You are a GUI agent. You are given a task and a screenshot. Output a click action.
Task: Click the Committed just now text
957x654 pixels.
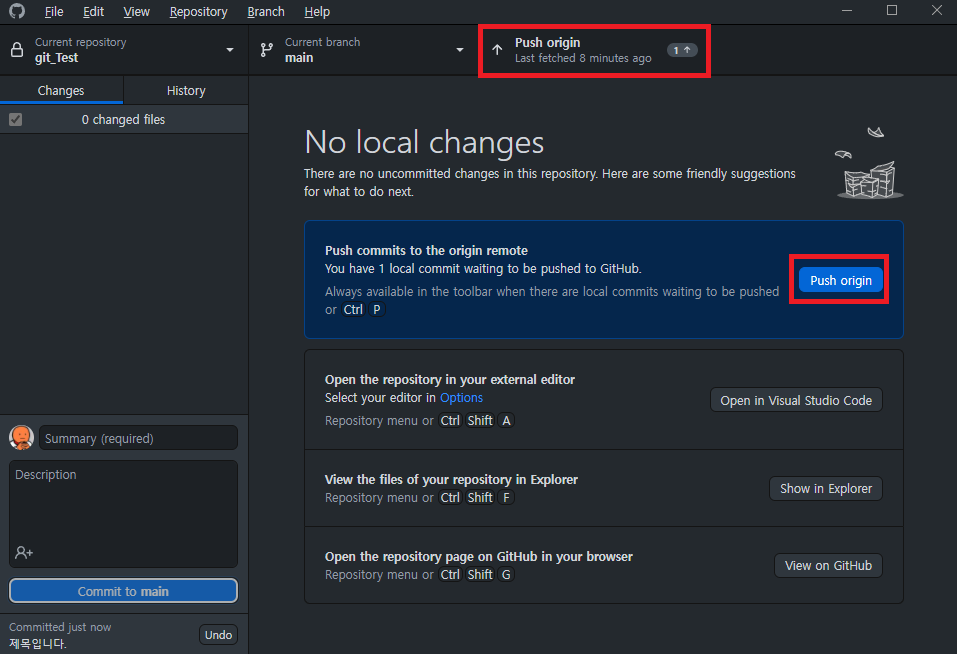[x=60, y=627]
